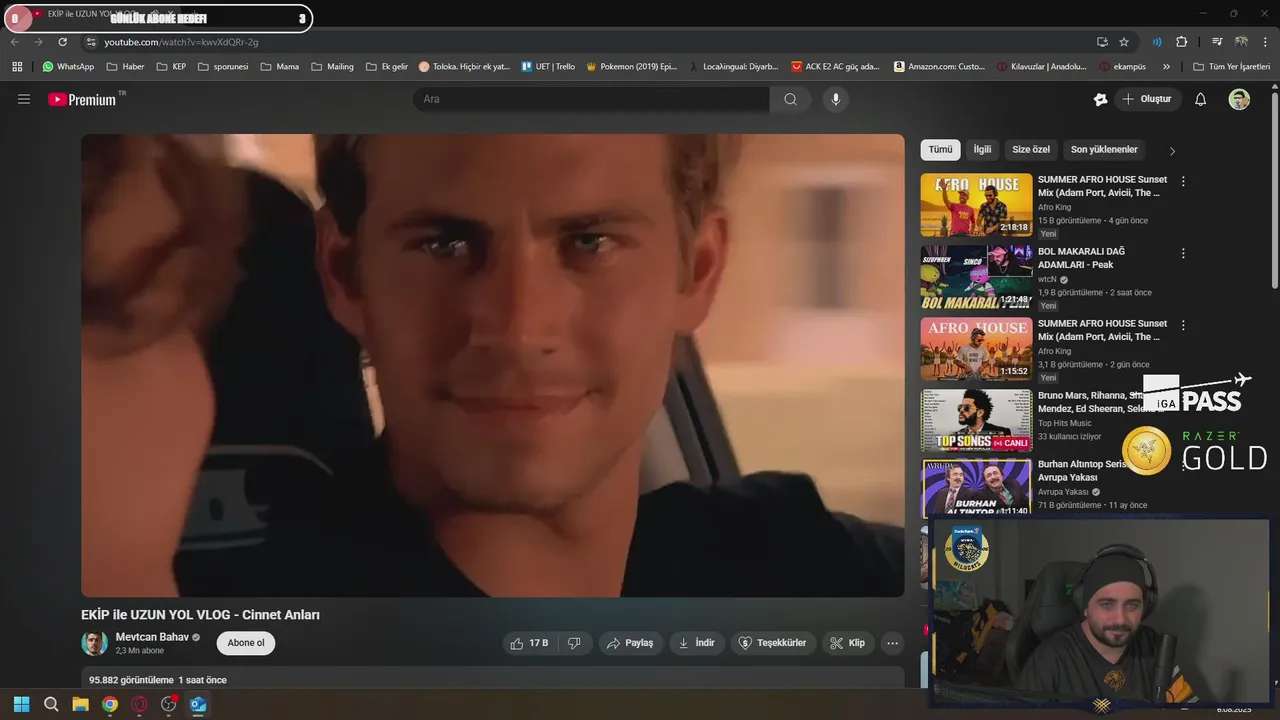Open the ekampüs bookmark
The width and height of the screenshot is (1280, 720).
(1122, 67)
